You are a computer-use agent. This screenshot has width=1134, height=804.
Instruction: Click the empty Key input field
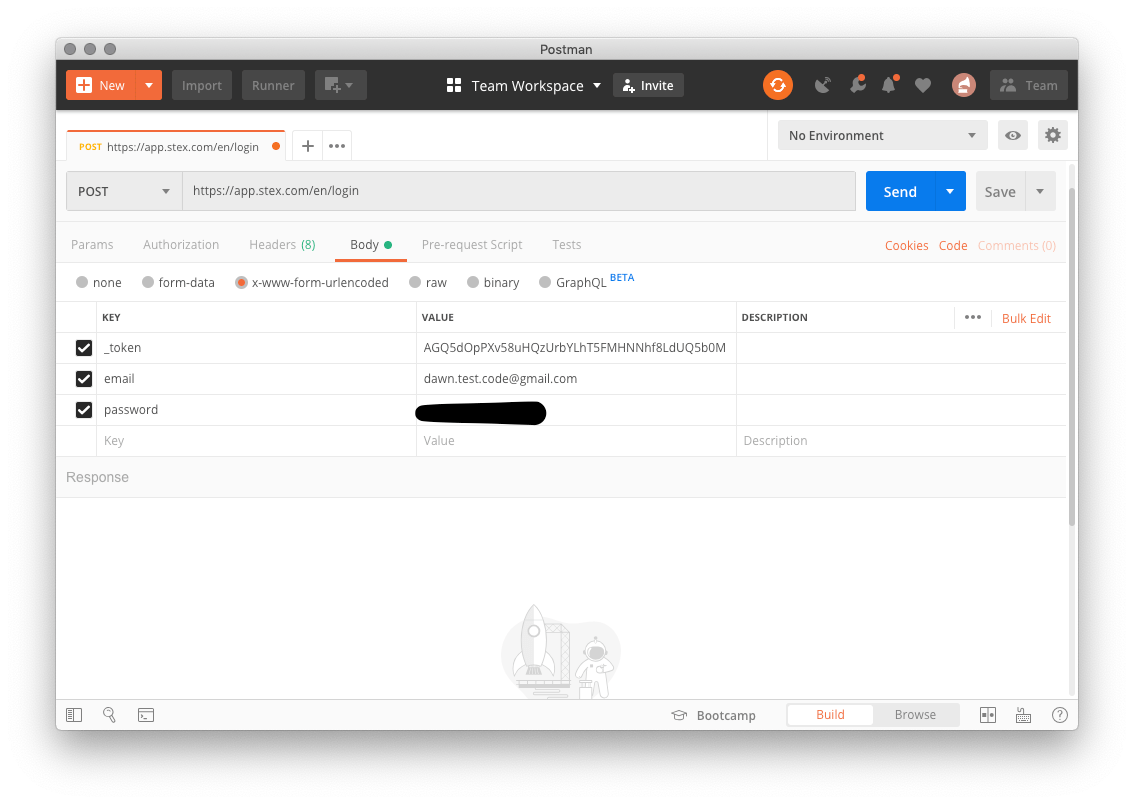[x=256, y=440]
